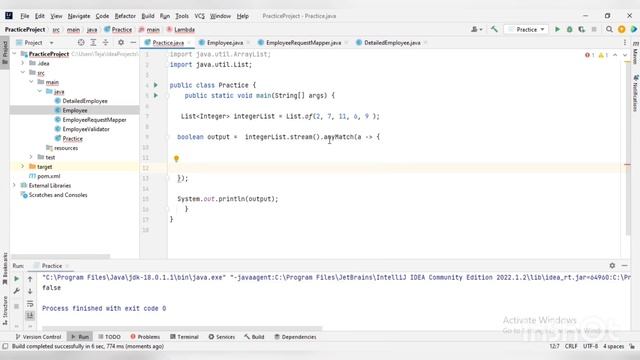Viewport: 640px width, 360px height.
Task: Open the Dependencies tool window
Action: pos(295,337)
